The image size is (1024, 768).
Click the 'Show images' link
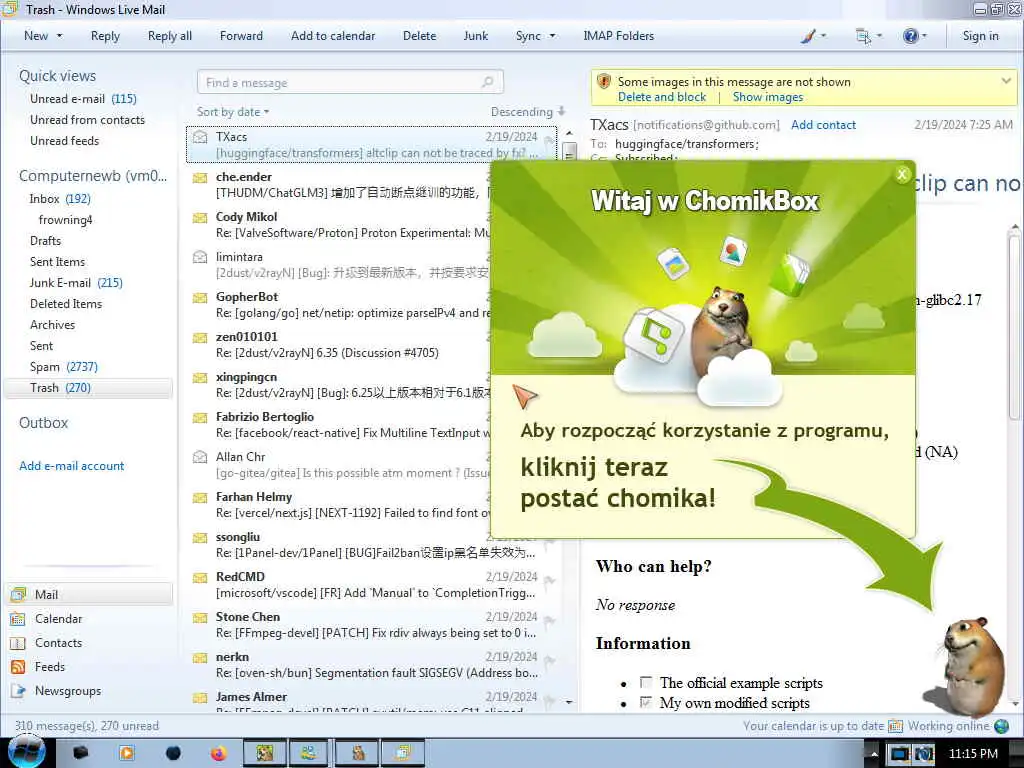pos(767,97)
